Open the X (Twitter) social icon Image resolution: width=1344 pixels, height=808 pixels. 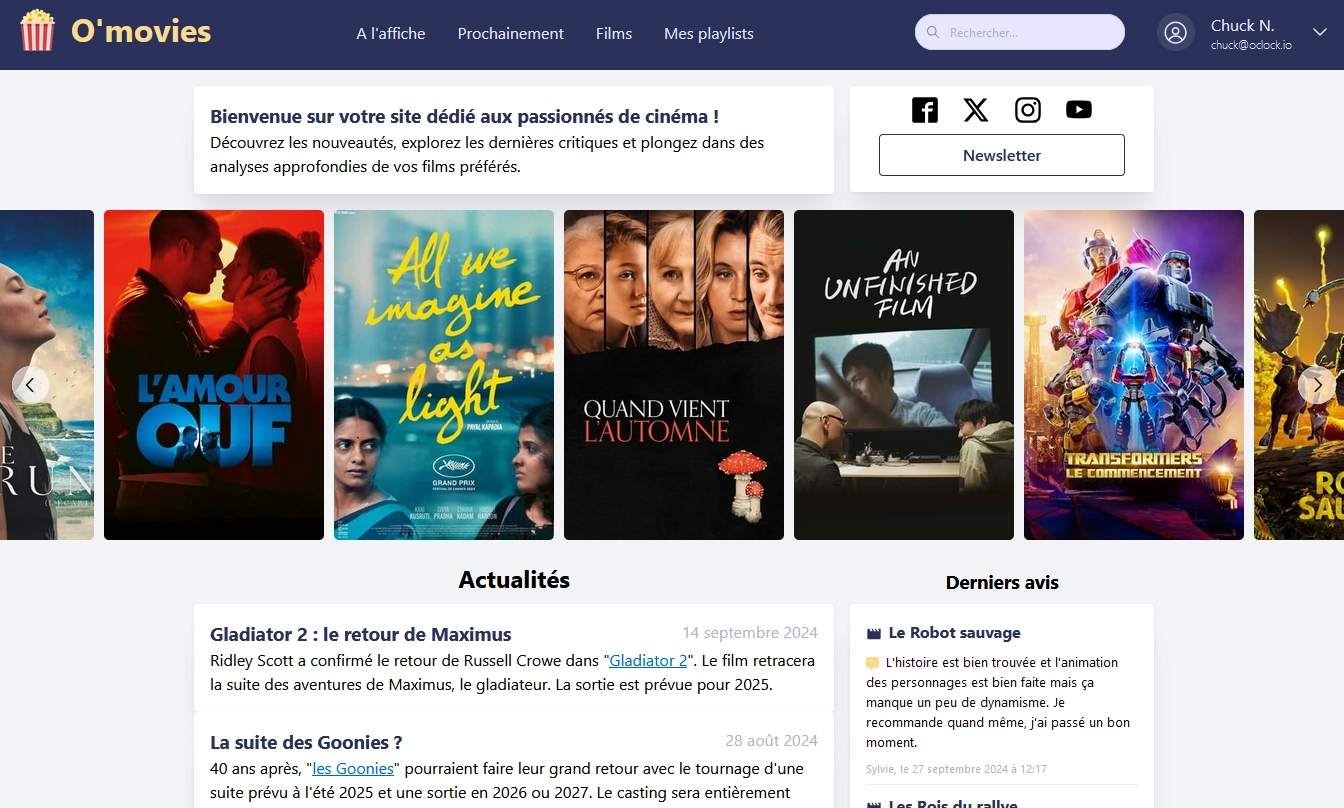[976, 110]
